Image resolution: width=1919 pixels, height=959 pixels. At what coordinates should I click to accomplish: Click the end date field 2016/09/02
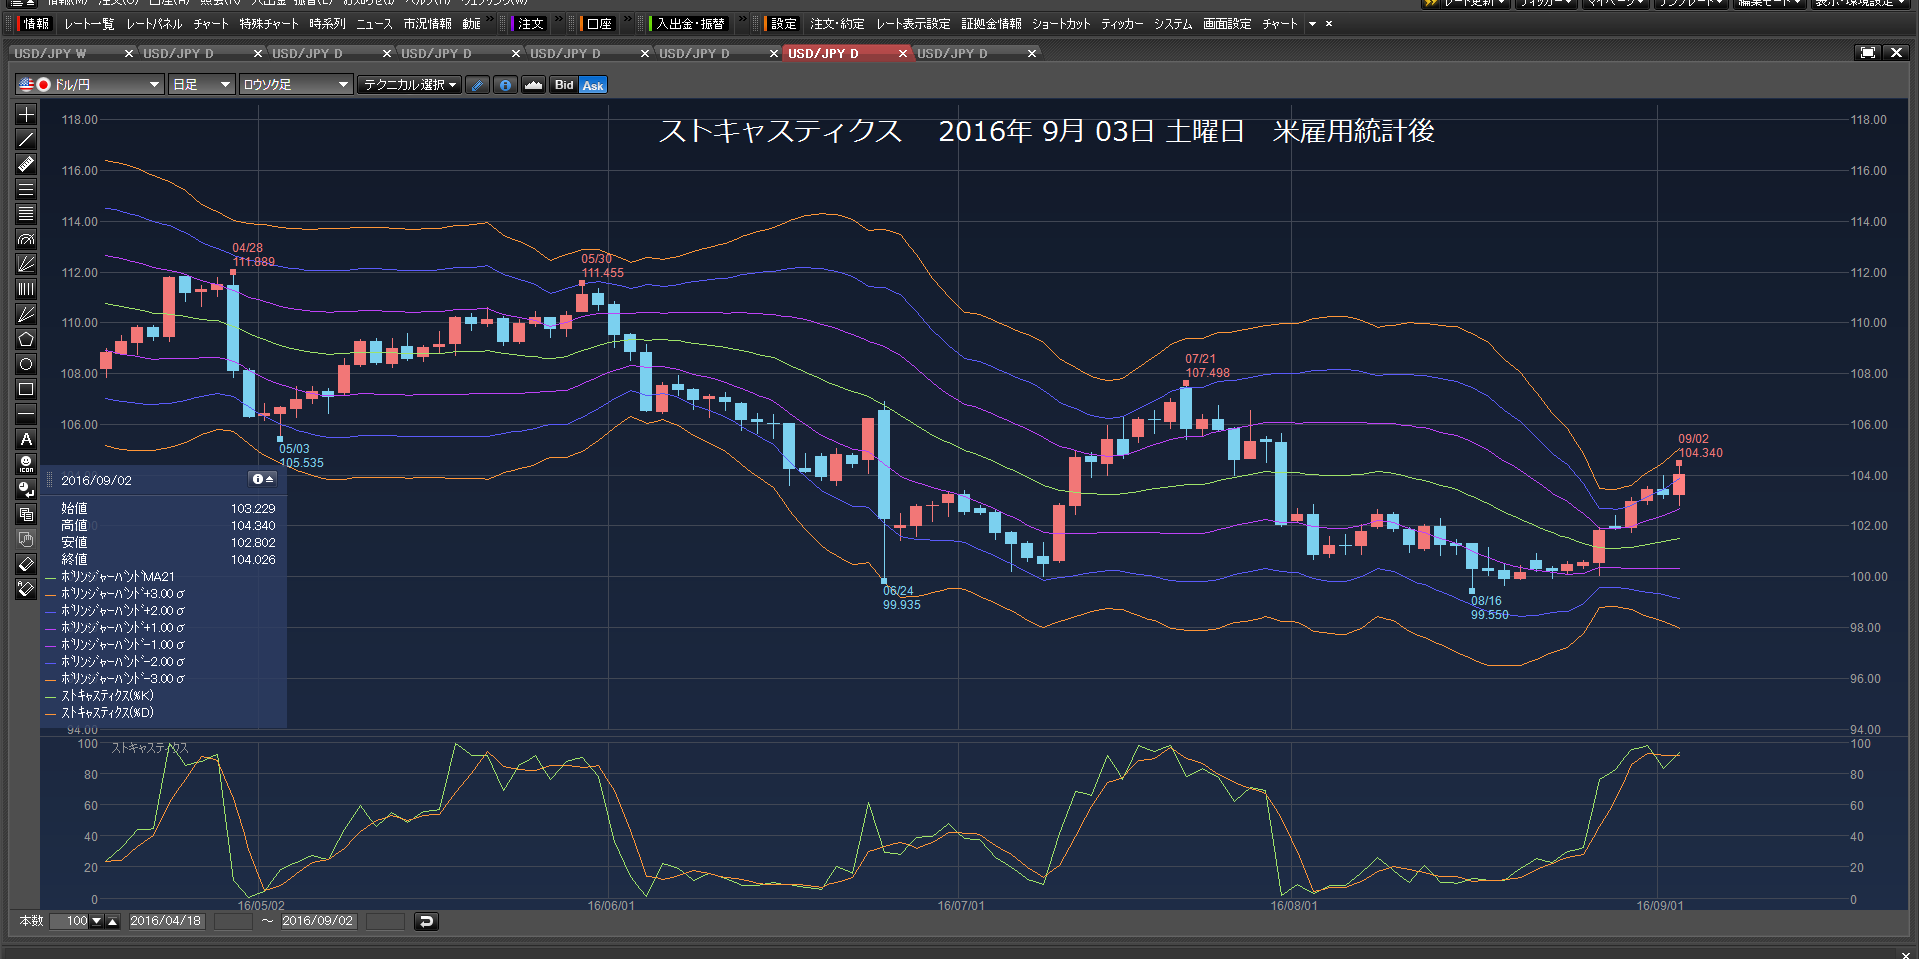click(x=318, y=921)
